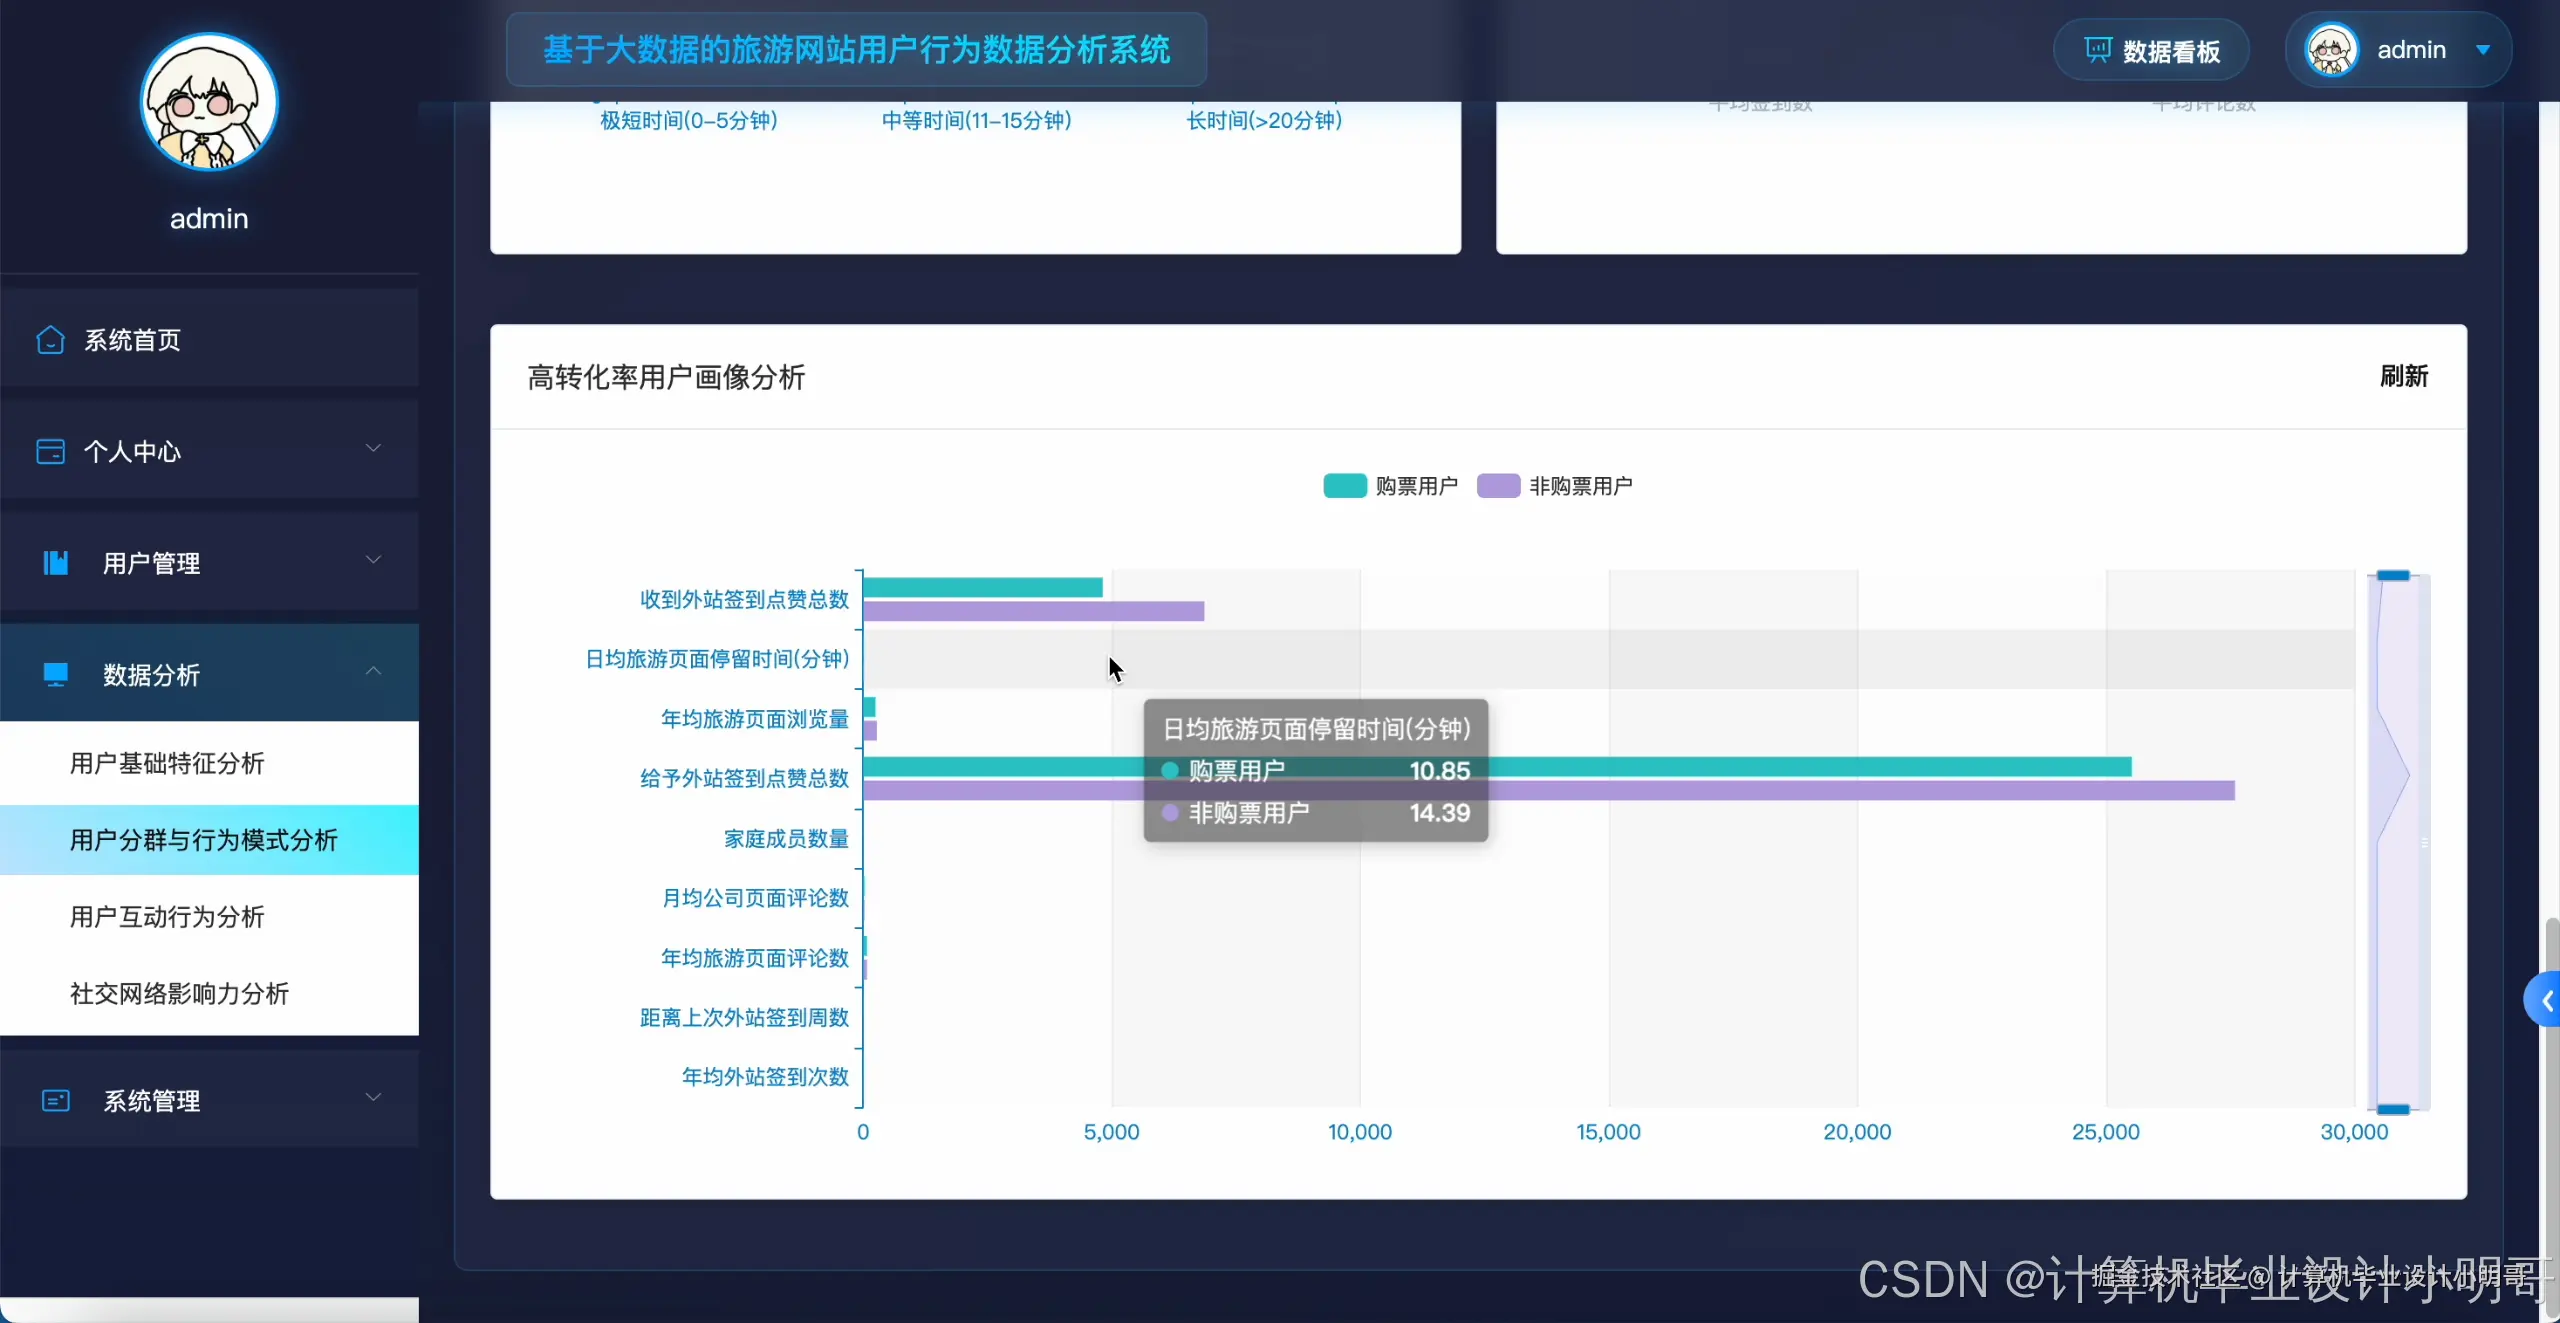Click the 用户管理 sidebar icon
Image resolution: width=2560 pixels, height=1323 pixels.
tap(56, 563)
